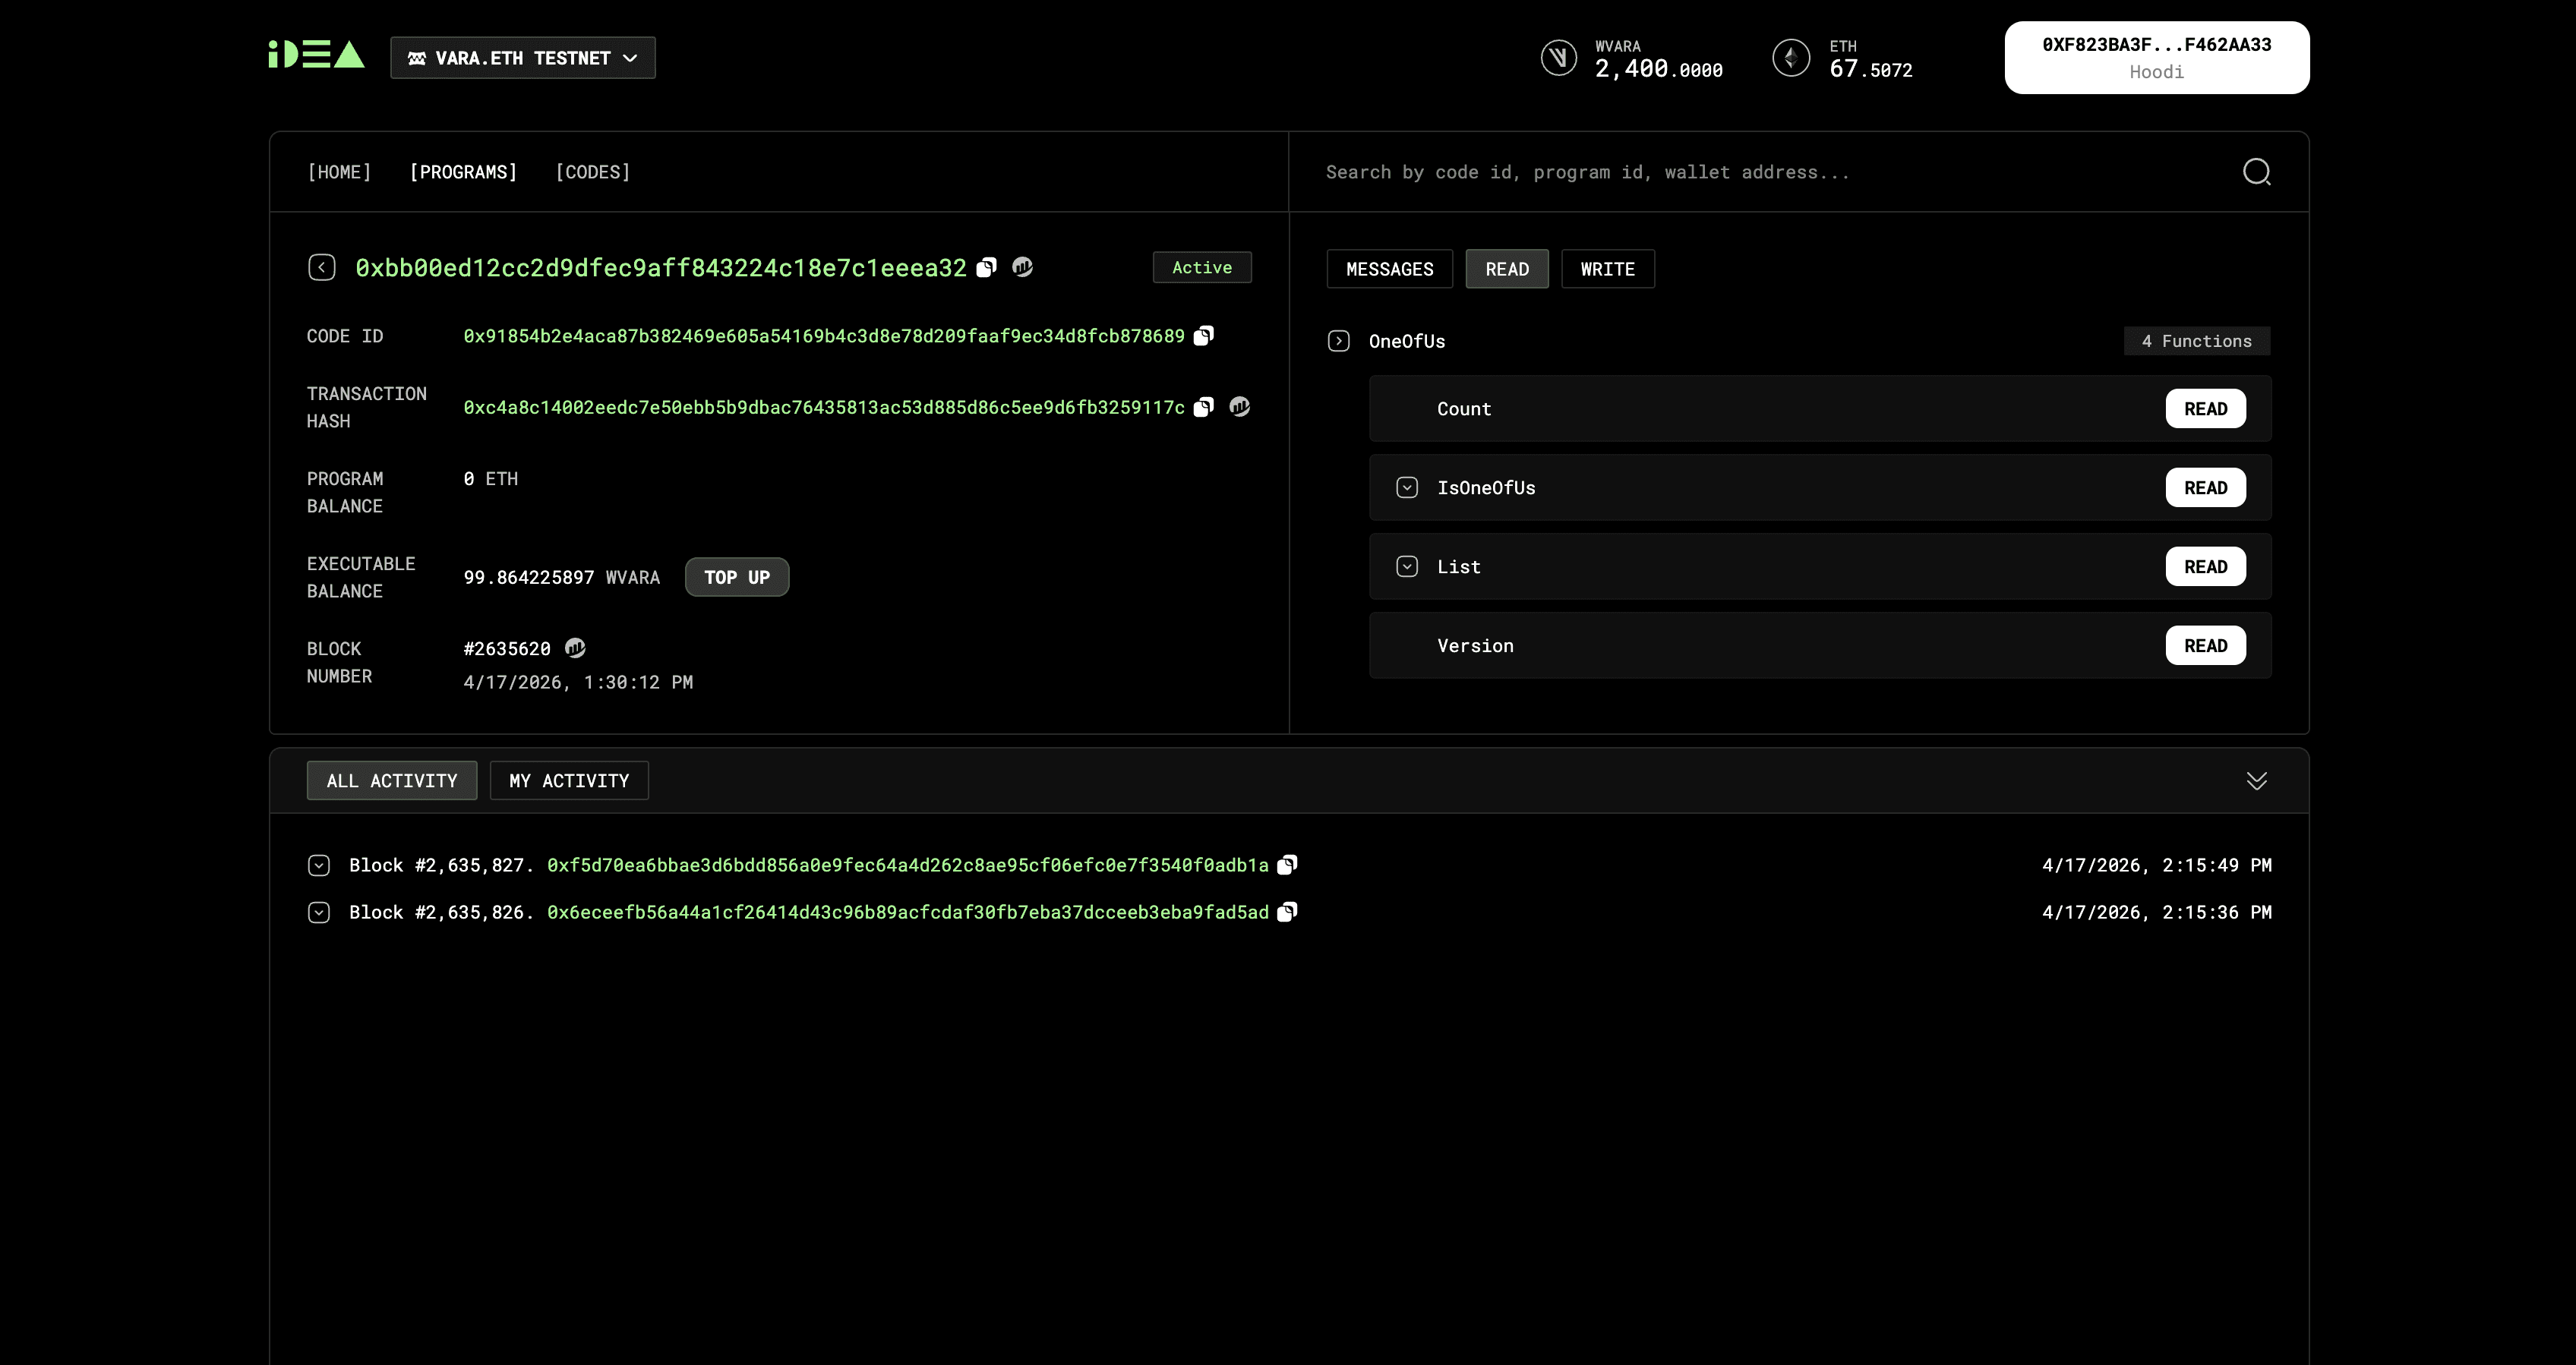Select the ALL ACTIVITY filter
Screen dimensions: 2576x1365
[x=392, y=780]
